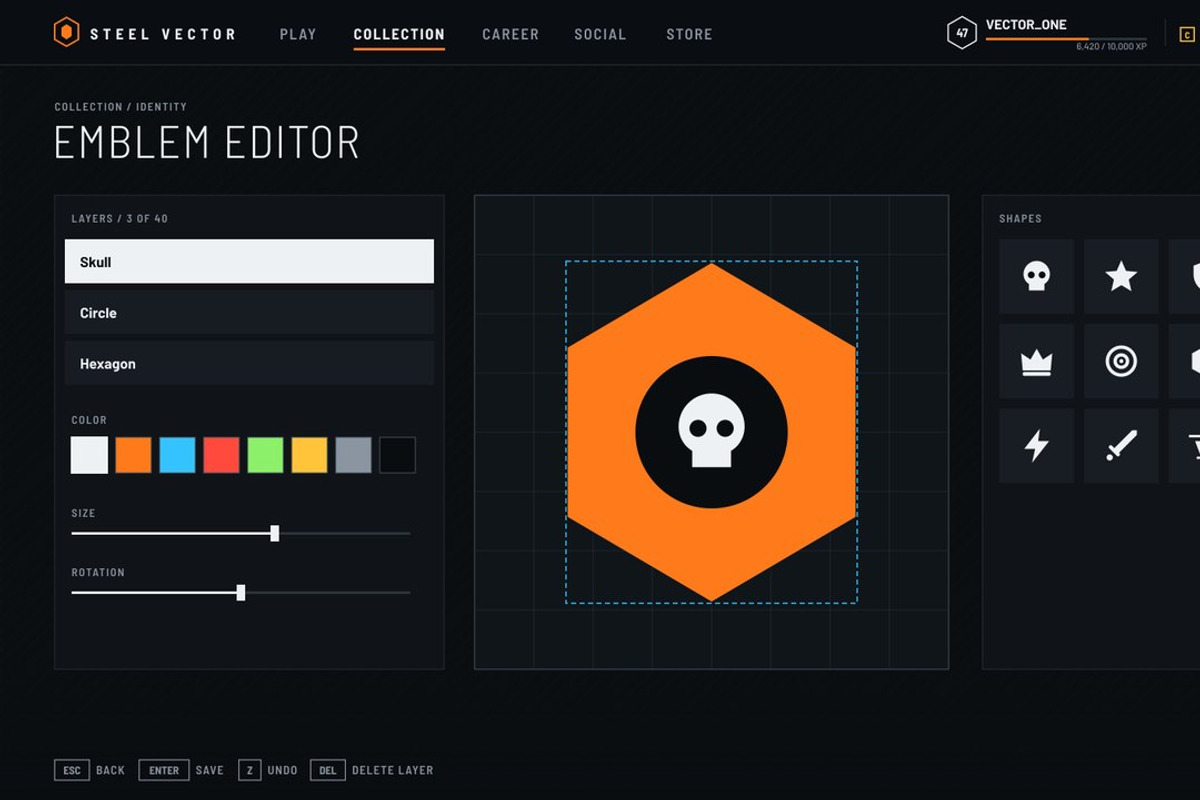Click the Back label in footer
1200x800 pixels.
click(x=110, y=770)
